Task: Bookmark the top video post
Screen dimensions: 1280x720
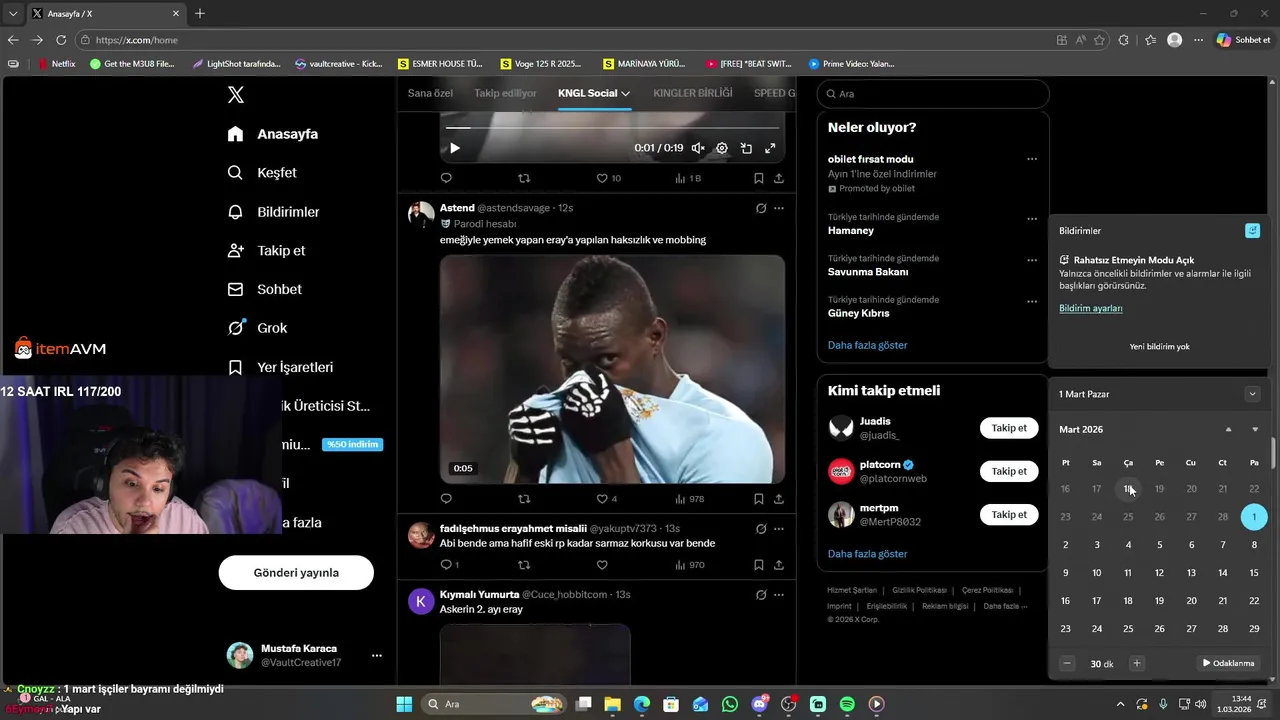Action: 758,178
